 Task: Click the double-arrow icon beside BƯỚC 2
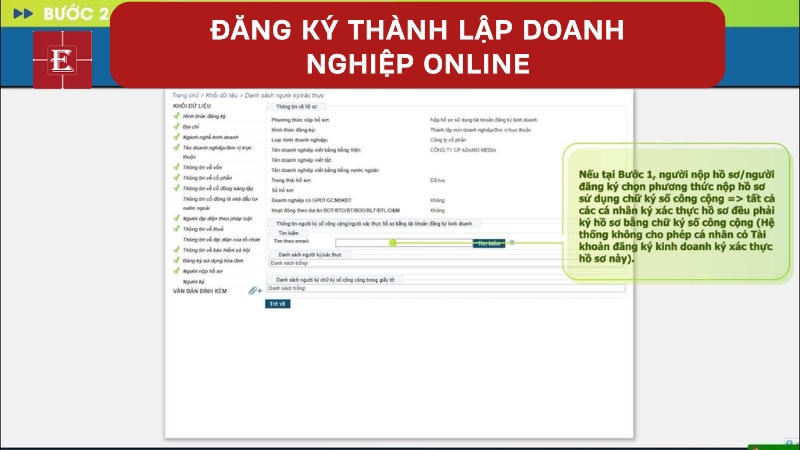click(23, 14)
